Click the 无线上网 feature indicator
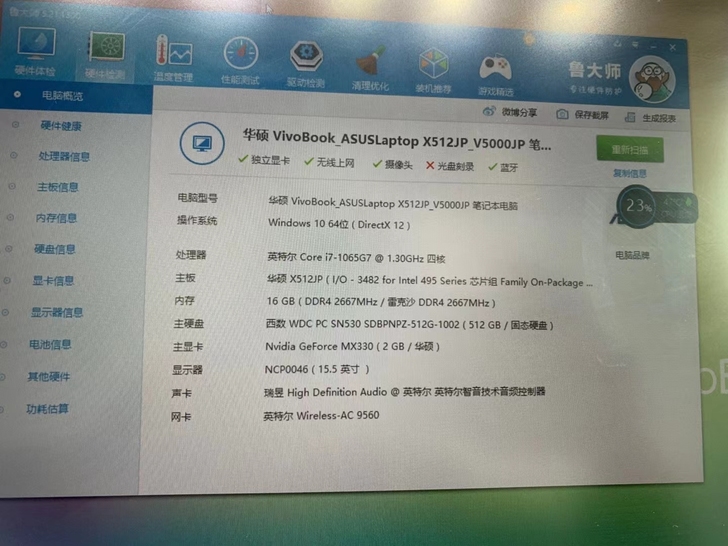 tap(330, 162)
